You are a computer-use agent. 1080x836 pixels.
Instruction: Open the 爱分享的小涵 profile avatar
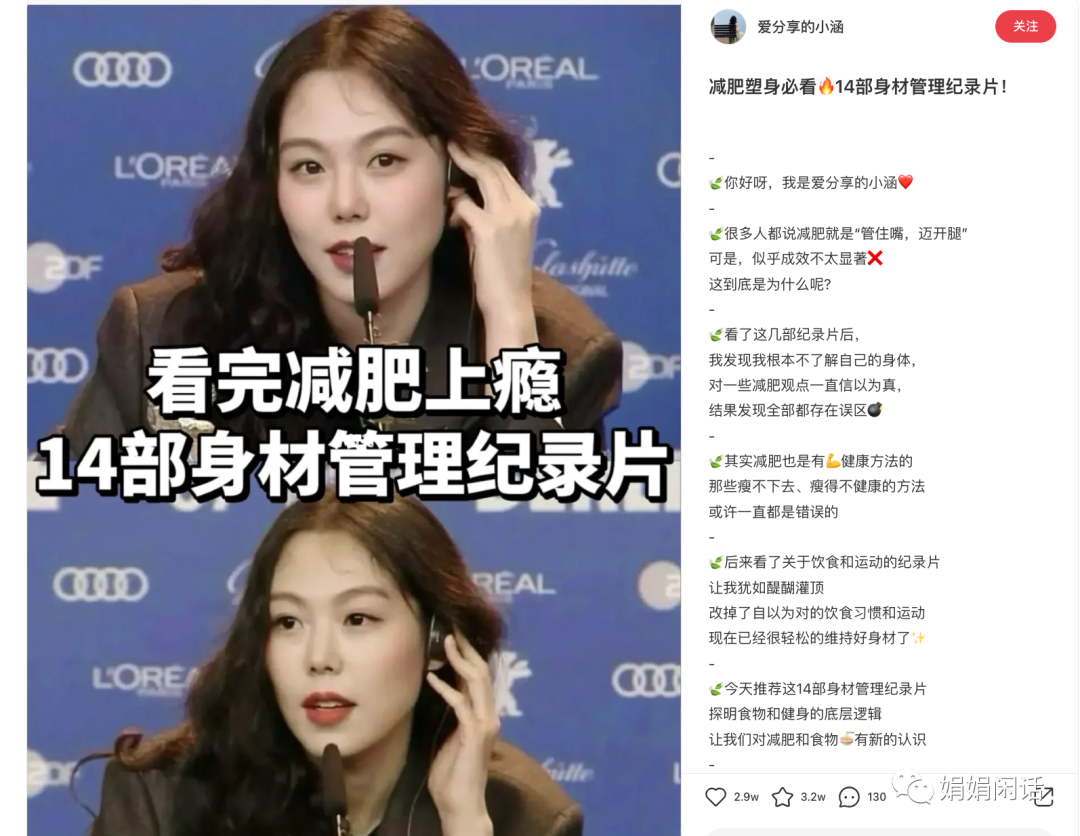click(x=727, y=27)
